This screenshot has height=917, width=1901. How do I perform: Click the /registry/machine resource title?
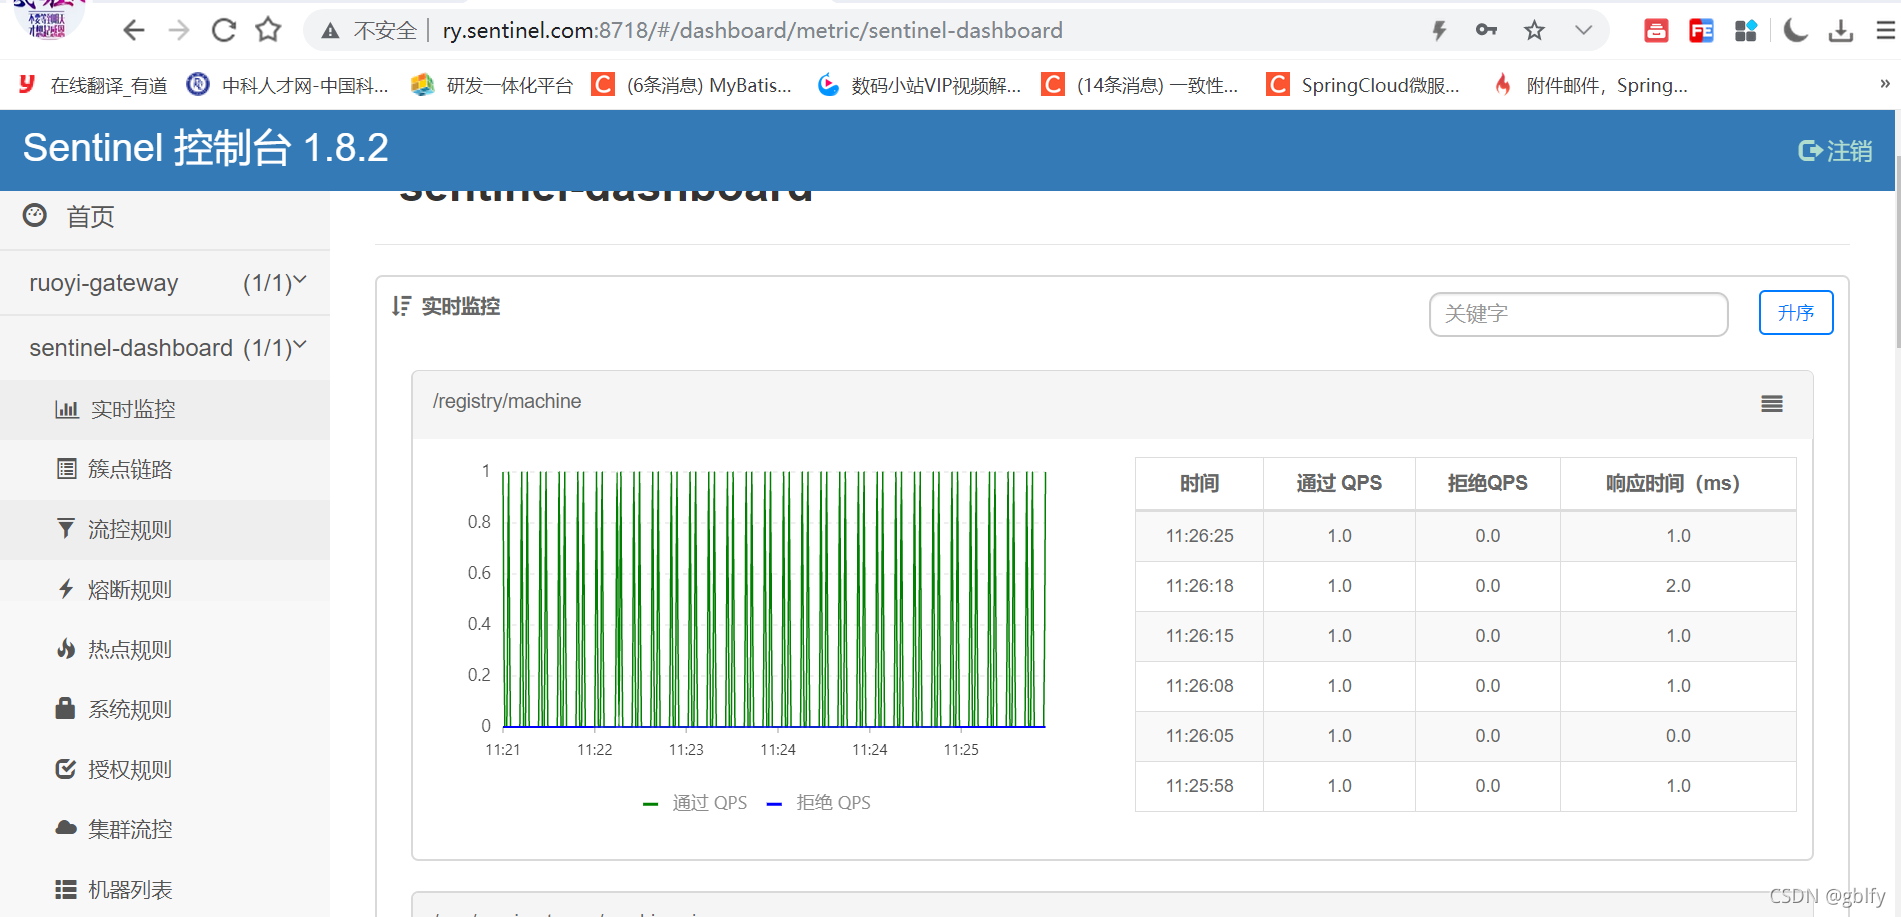pos(507,402)
